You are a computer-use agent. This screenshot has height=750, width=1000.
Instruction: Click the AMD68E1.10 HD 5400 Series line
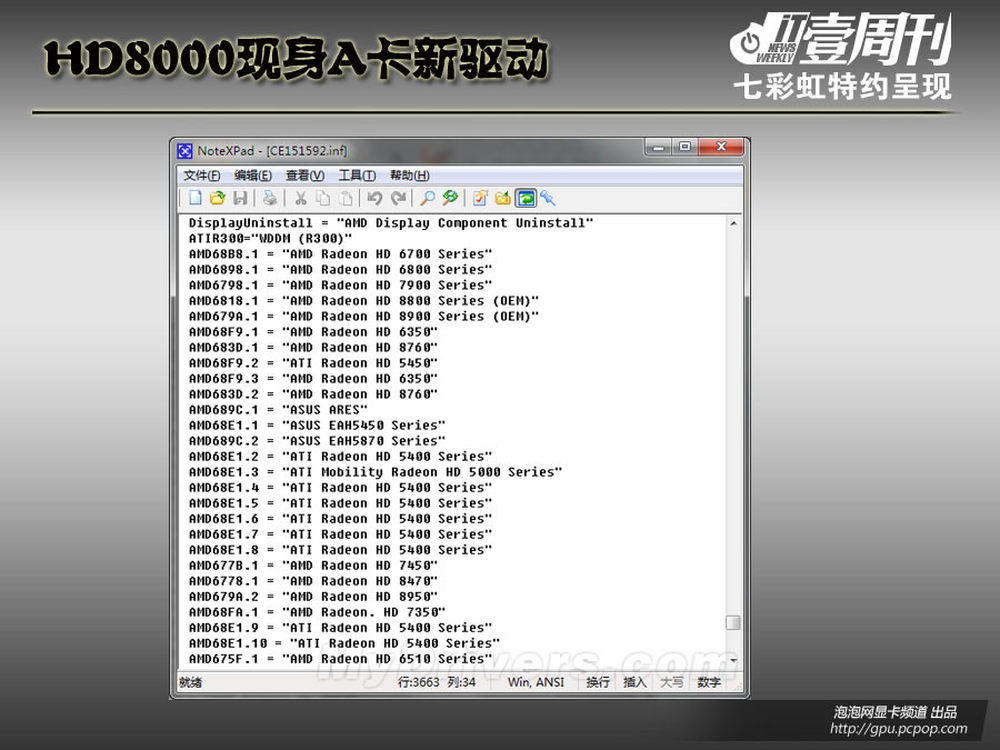coord(344,643)
